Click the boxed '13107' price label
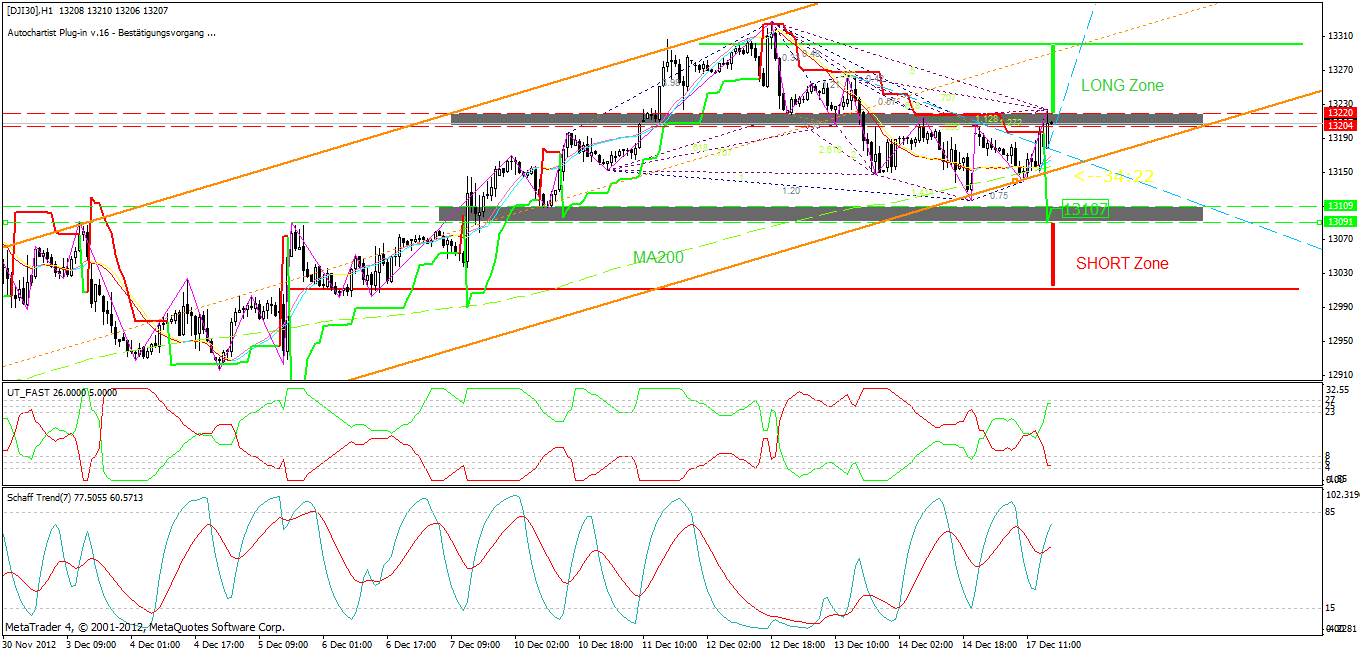 (x=1085, y=210)
